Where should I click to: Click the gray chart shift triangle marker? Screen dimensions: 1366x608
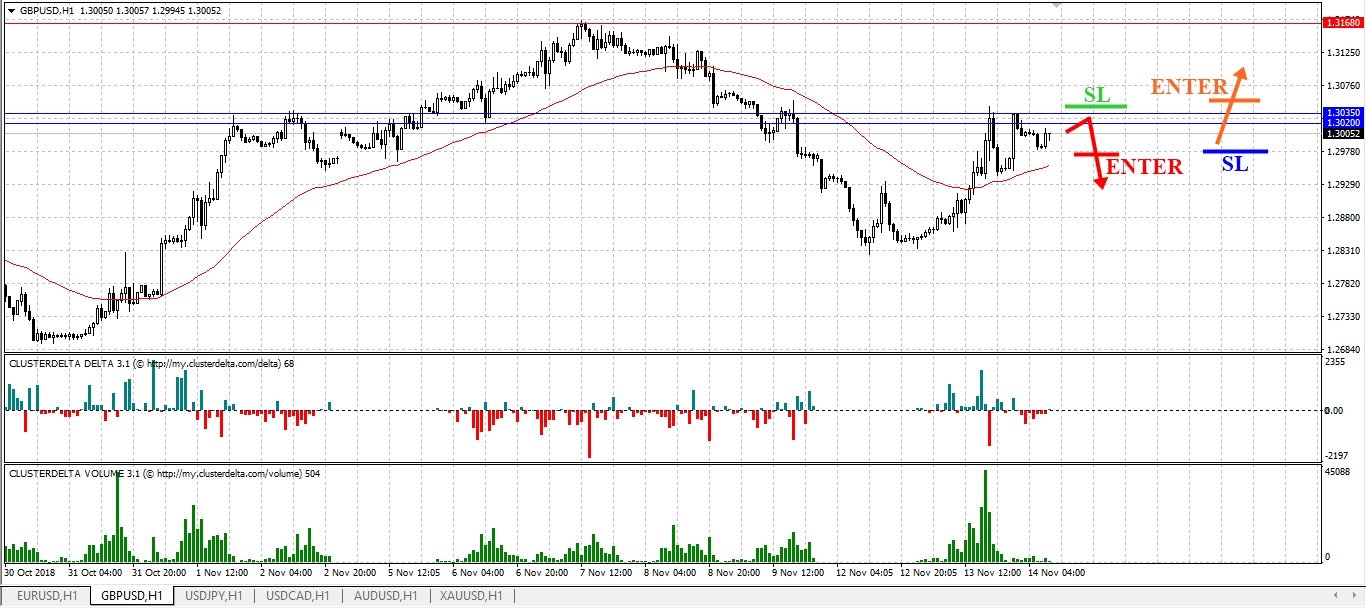coord(1058,5)
